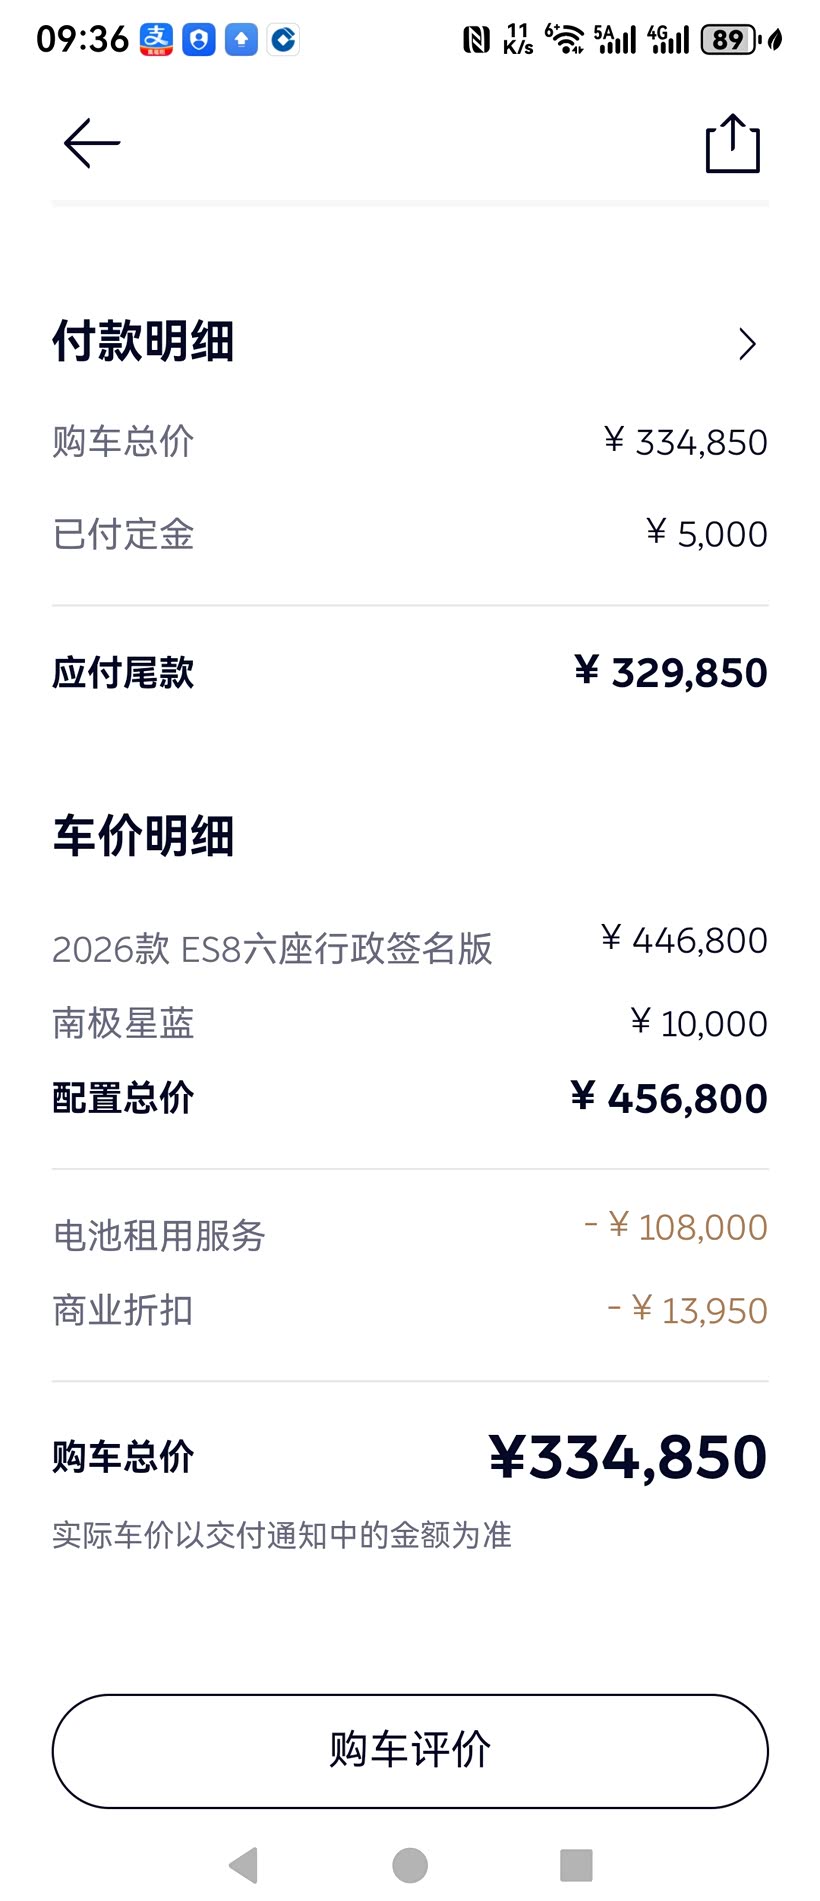Select the 应付尾款 ¥329,850 amount

[x=670, y=673]
